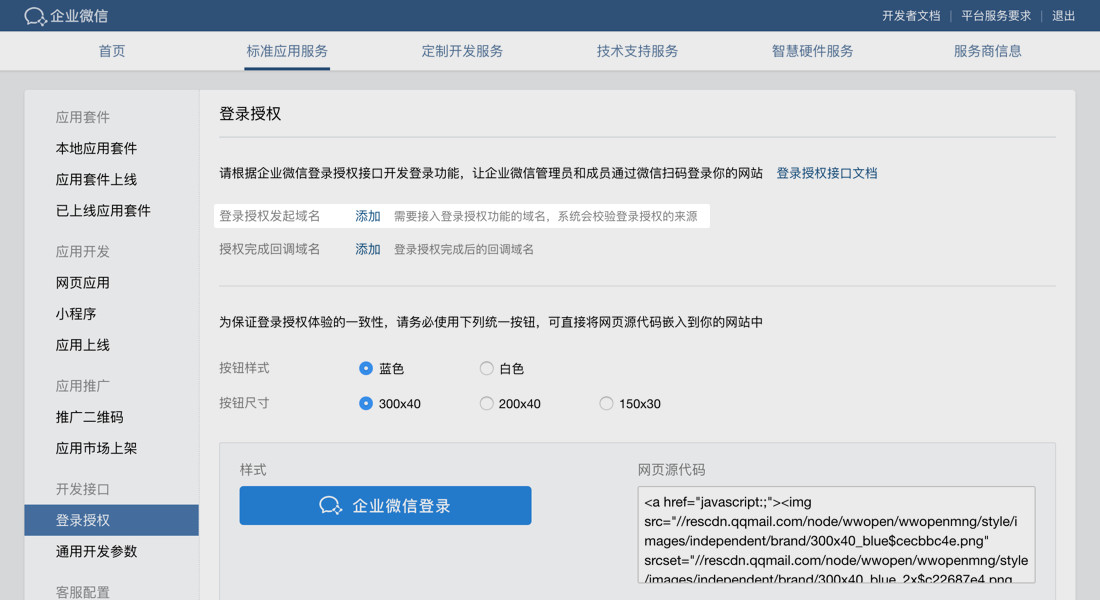Click the 企业微信 logo in header
The height and width of the screenshot is (600, 1100).
[x=66, y=15]
